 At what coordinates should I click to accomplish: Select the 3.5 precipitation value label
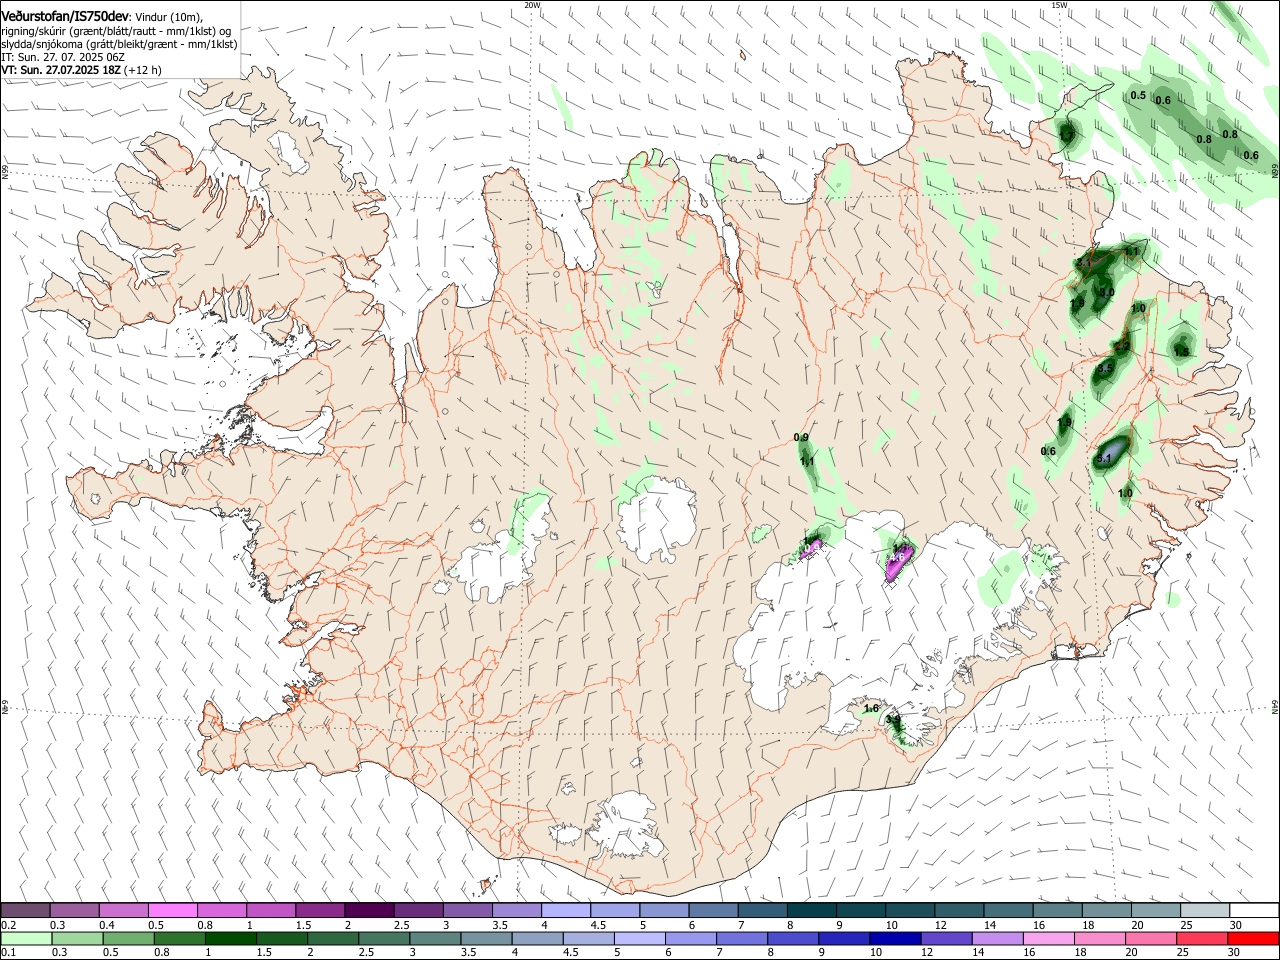1105,369
